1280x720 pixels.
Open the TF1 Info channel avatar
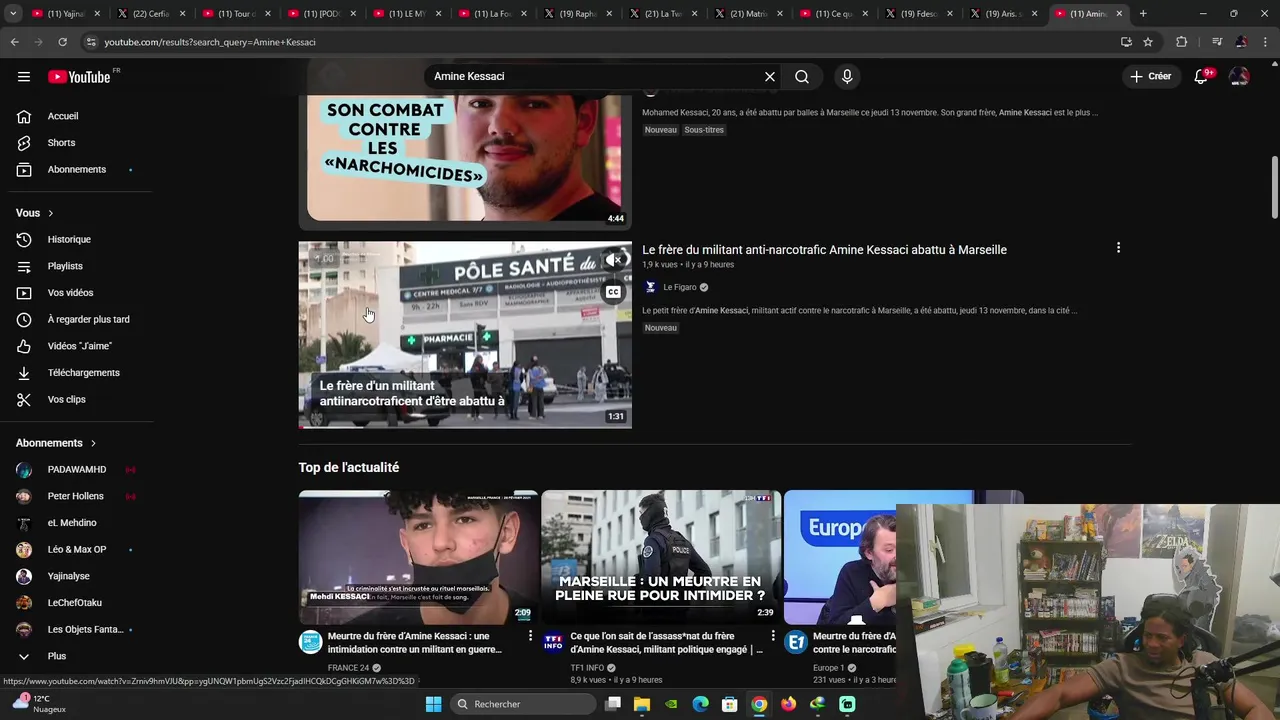click(x=553, y=642)
